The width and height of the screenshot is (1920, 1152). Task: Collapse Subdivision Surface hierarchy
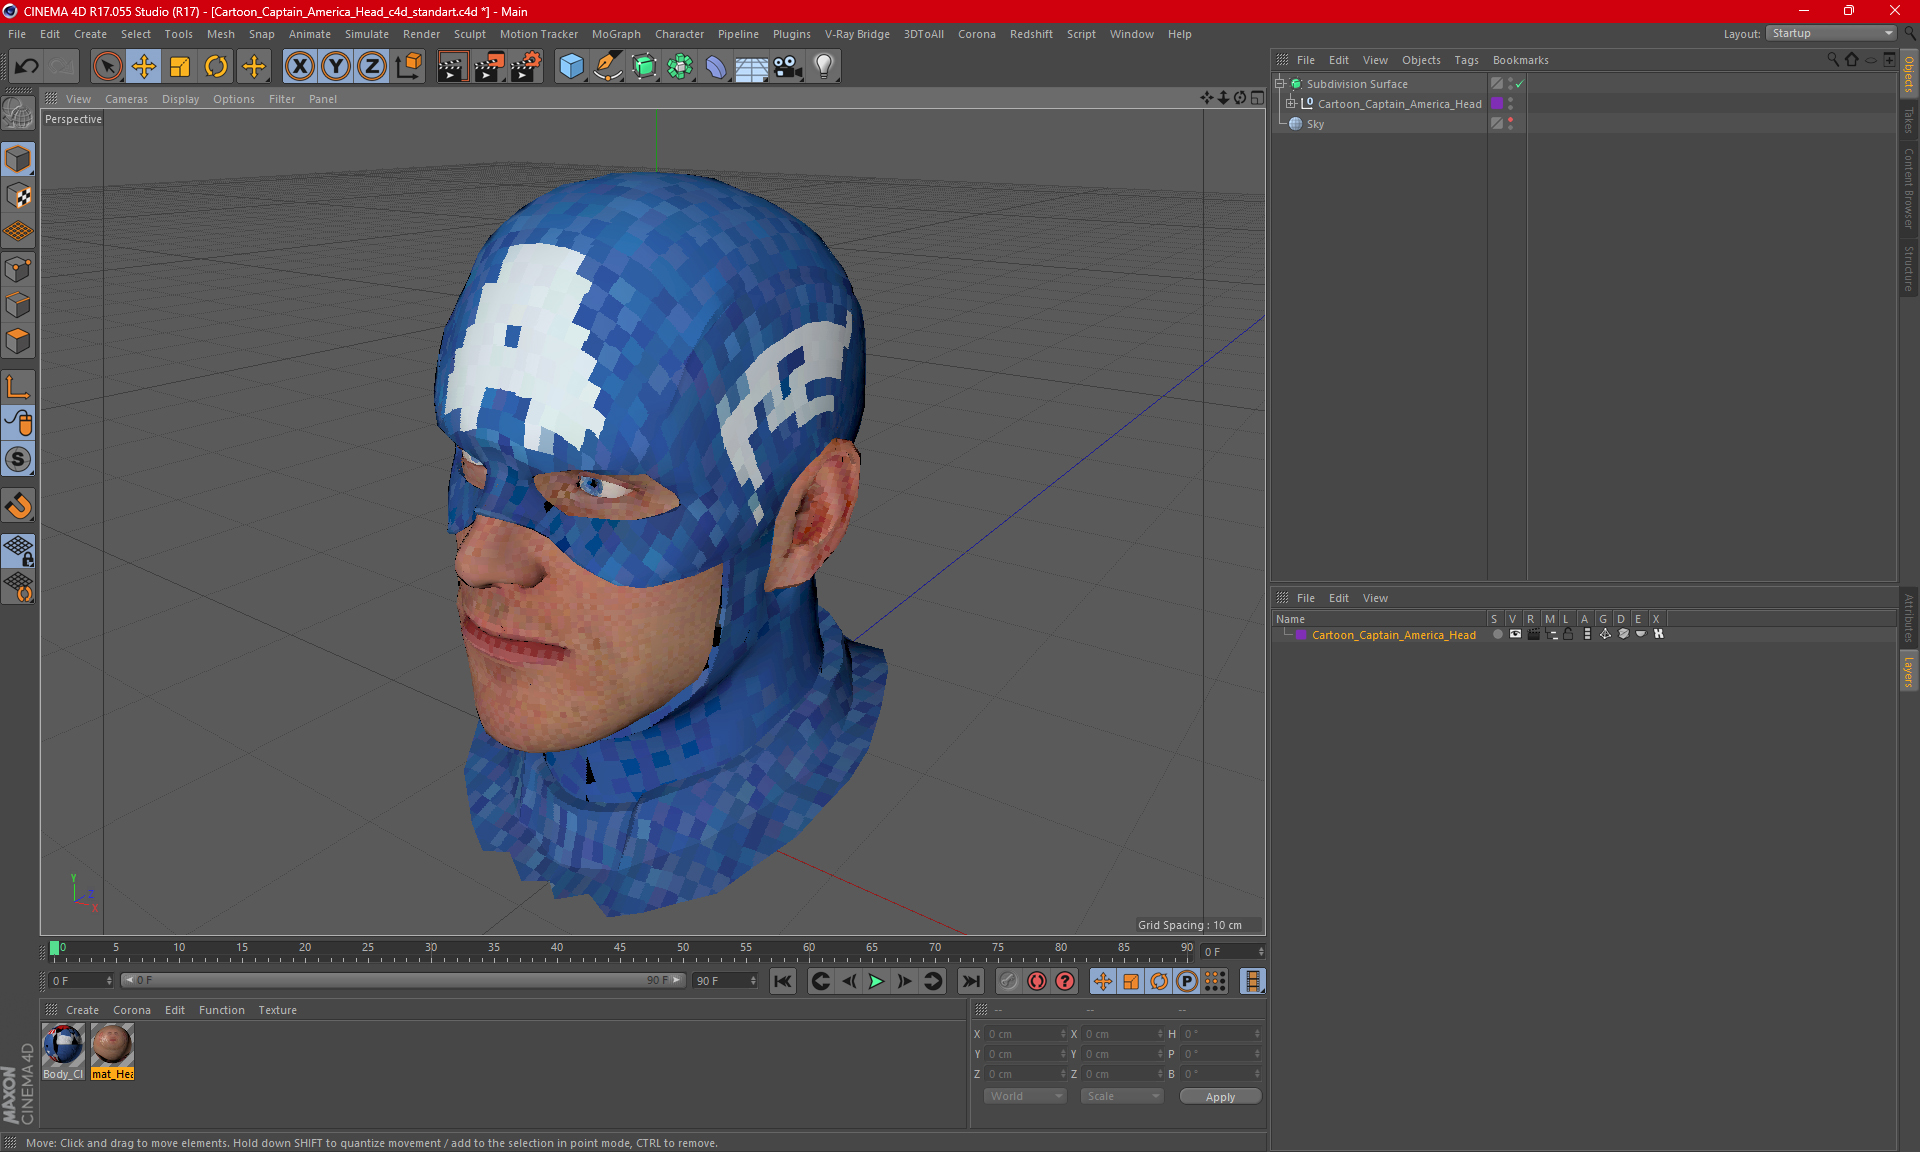1279,84
